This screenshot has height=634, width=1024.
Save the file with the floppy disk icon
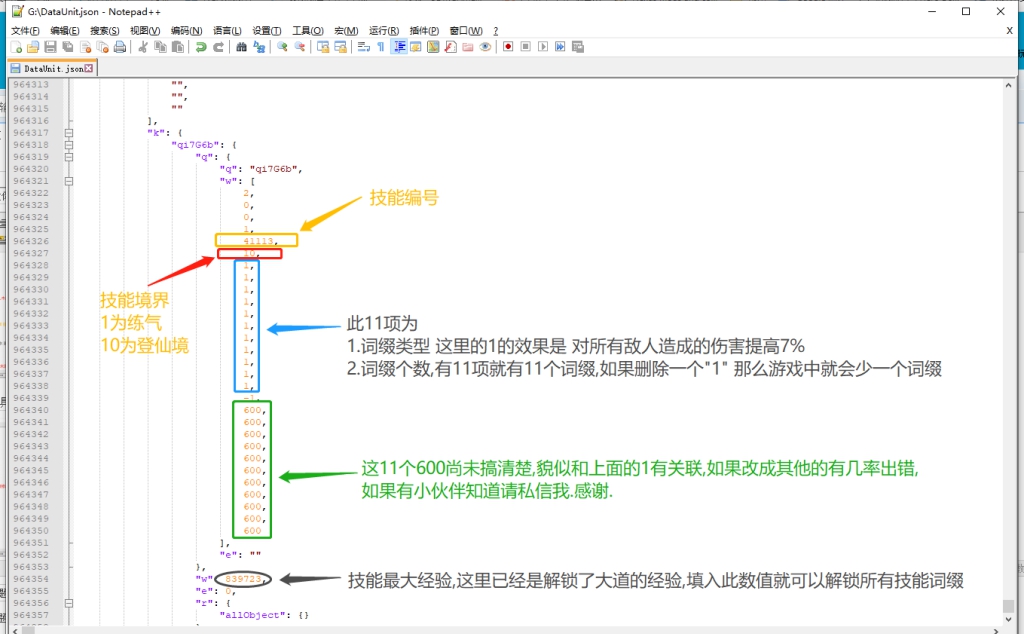tap(50, 47)
